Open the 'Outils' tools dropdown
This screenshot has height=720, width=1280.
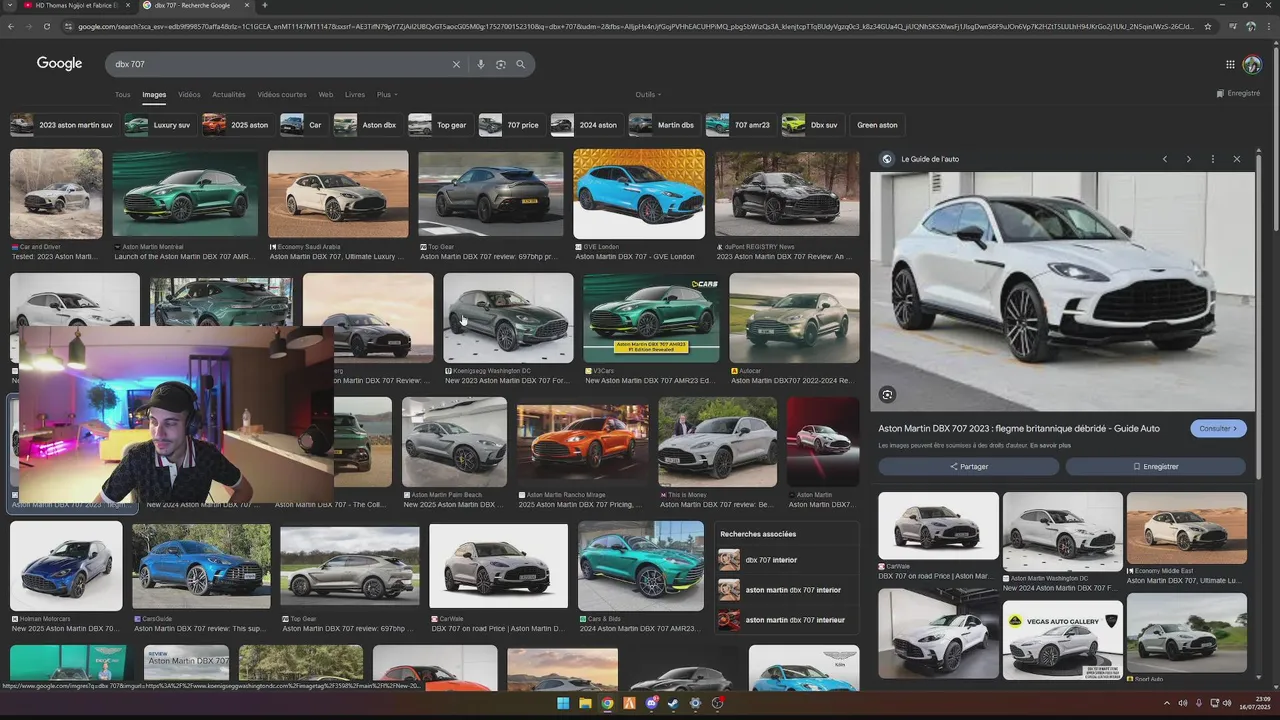coord(647,95)
